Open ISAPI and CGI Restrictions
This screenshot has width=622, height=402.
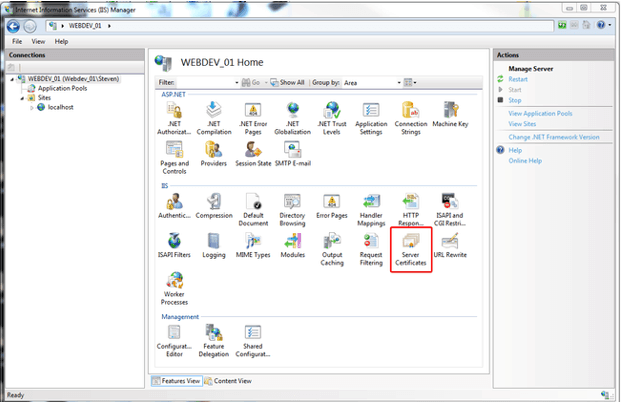tap(450, 210)
